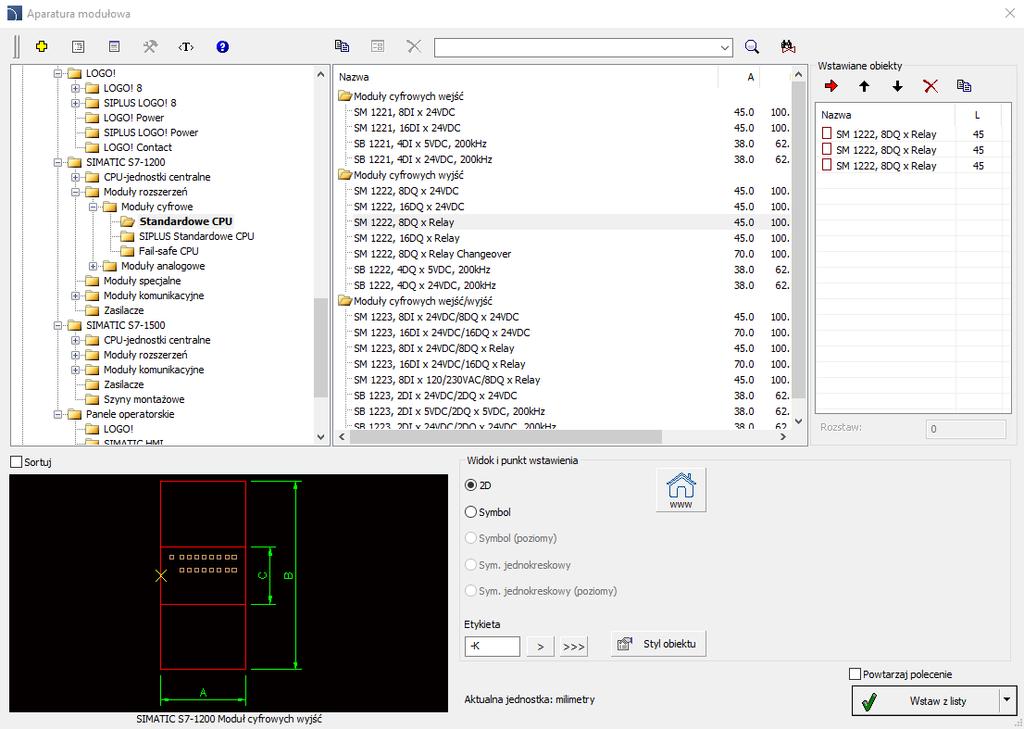This screenshot has width=1024, height=729.
Task: Toggle checkbox of first SM 1222 inserted object
Action: 826,133
